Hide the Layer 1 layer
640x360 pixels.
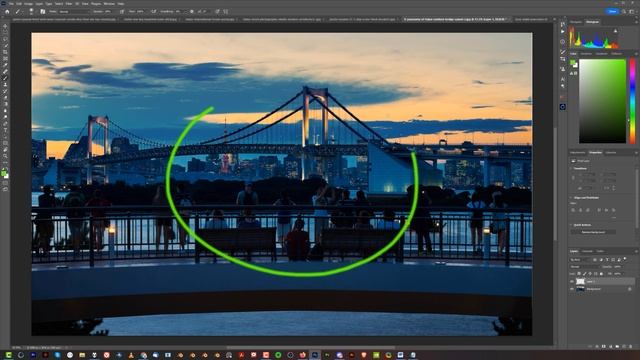click(571, 281)
